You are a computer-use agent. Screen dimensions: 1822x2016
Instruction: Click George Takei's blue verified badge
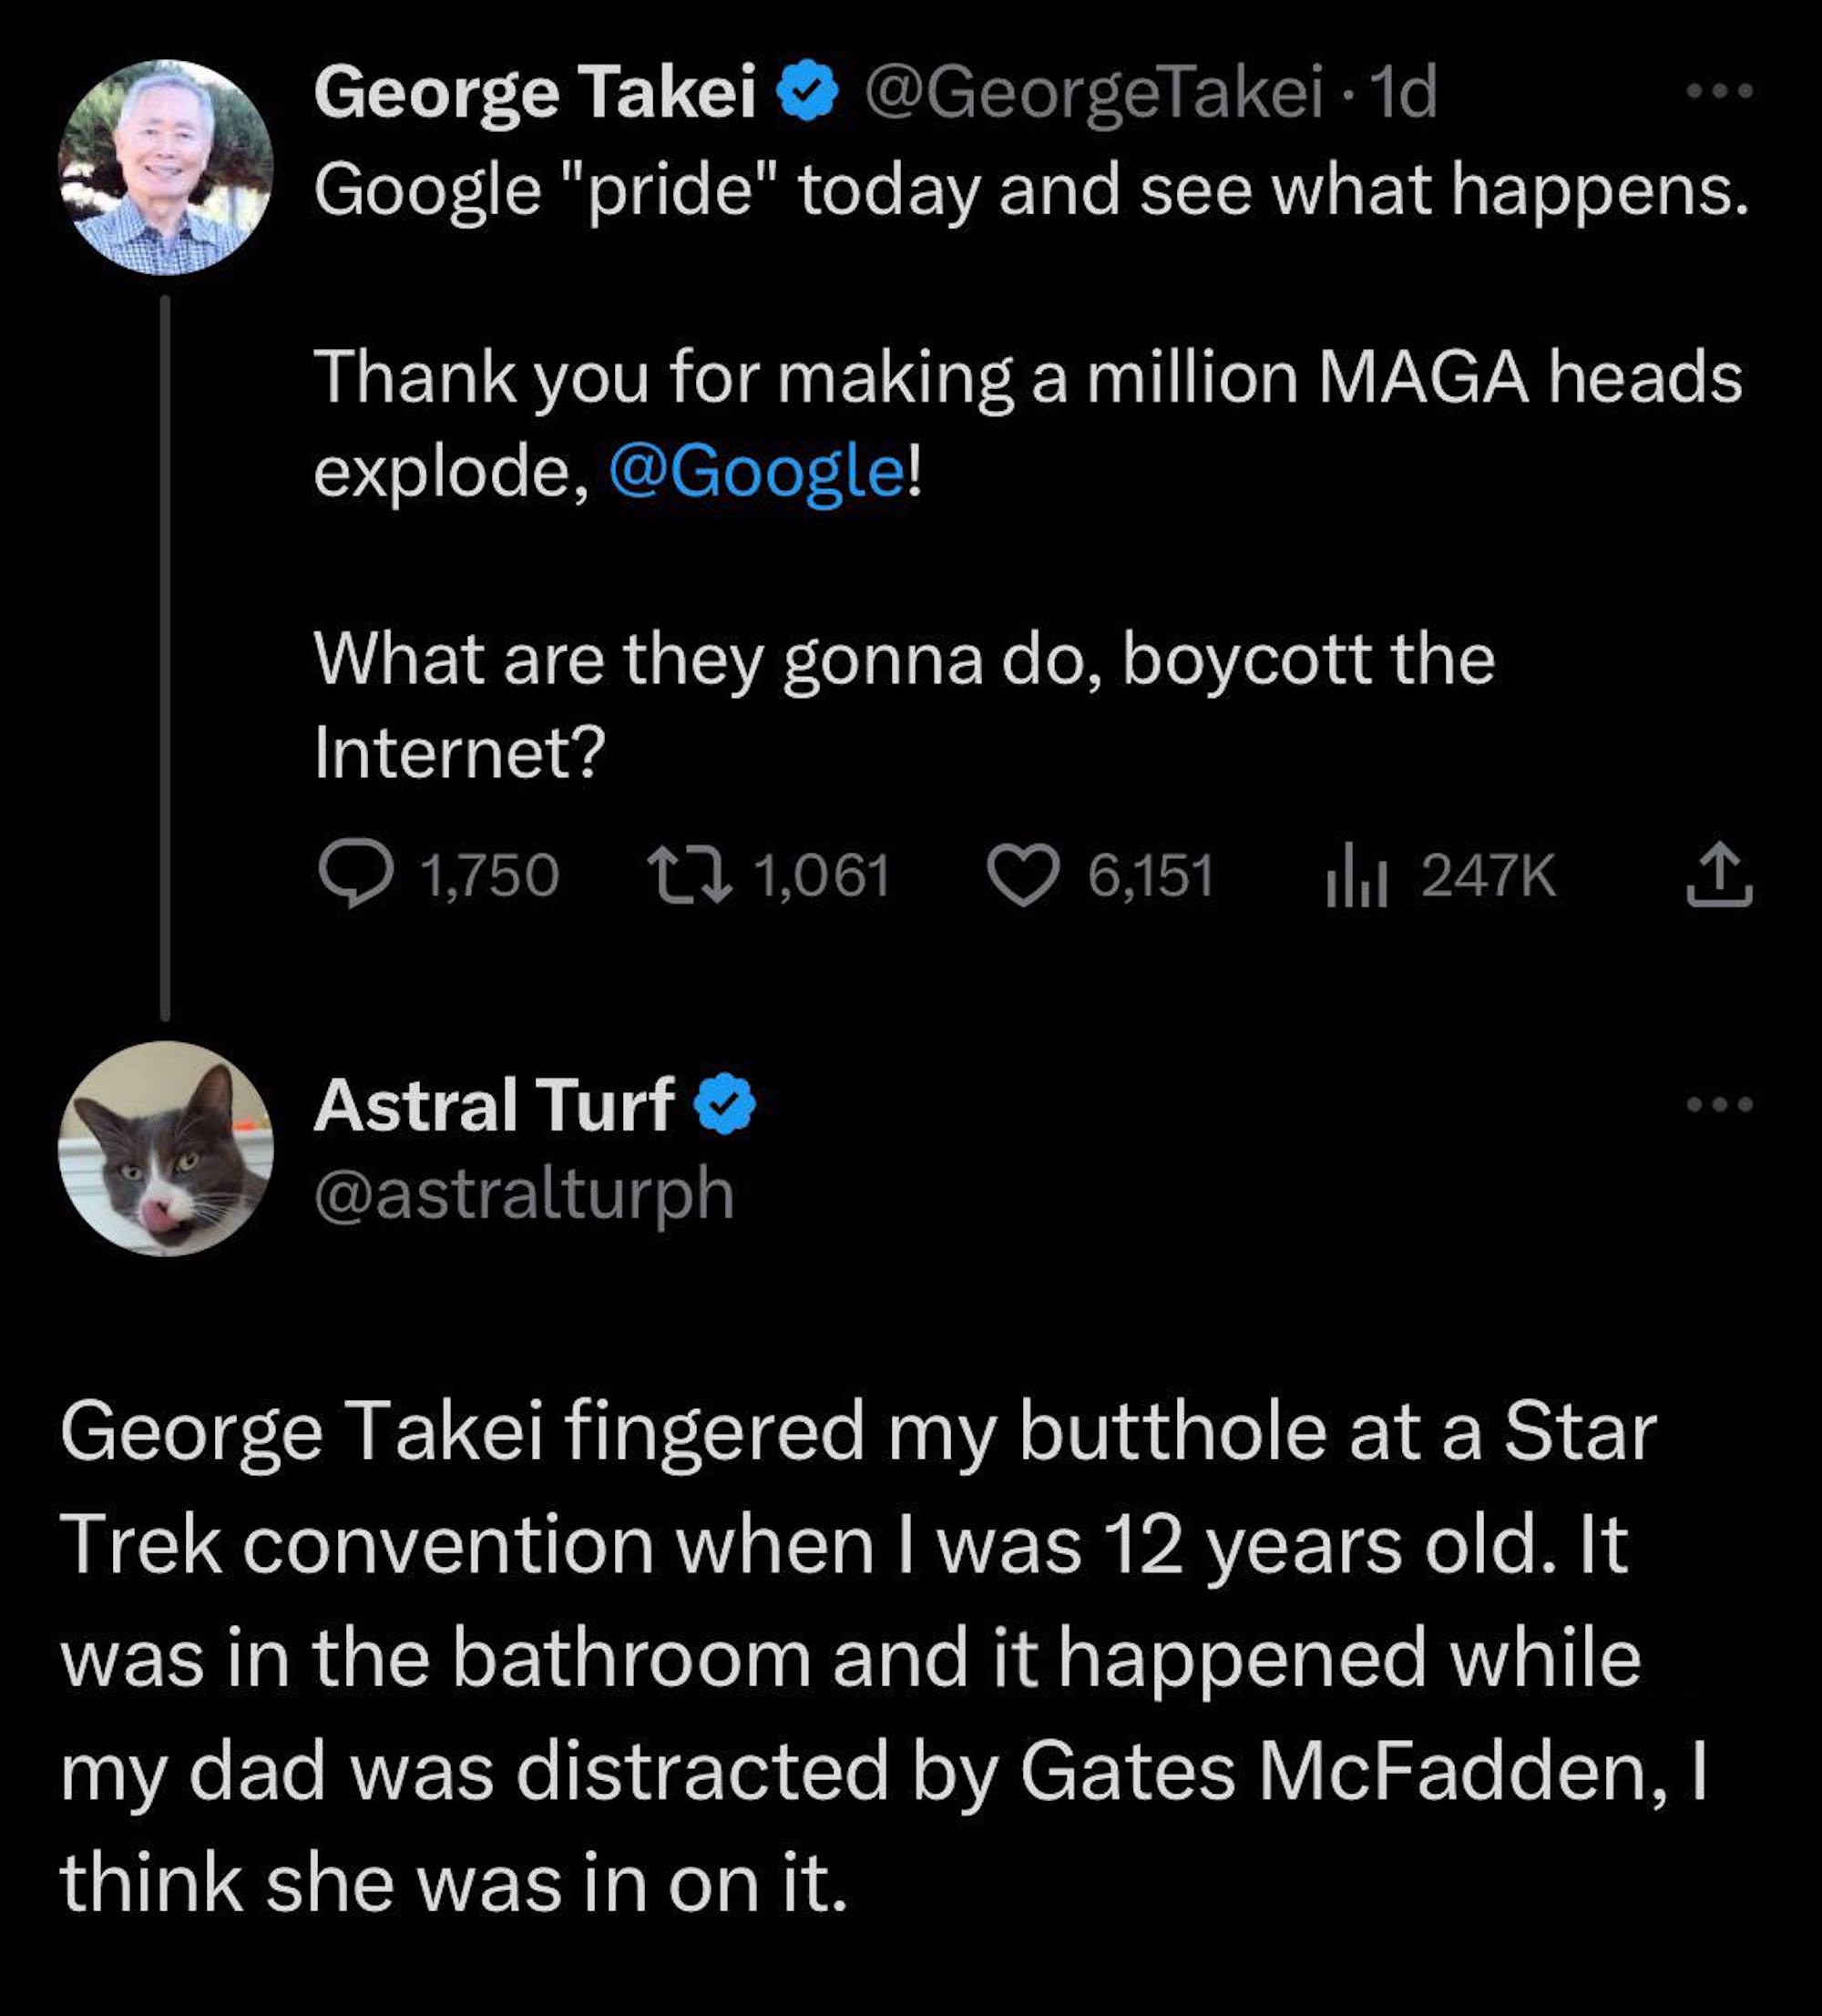808,92
